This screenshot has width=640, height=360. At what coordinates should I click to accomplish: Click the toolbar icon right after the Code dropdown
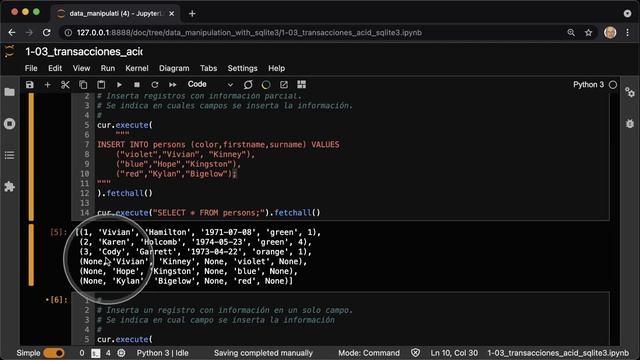248,84
